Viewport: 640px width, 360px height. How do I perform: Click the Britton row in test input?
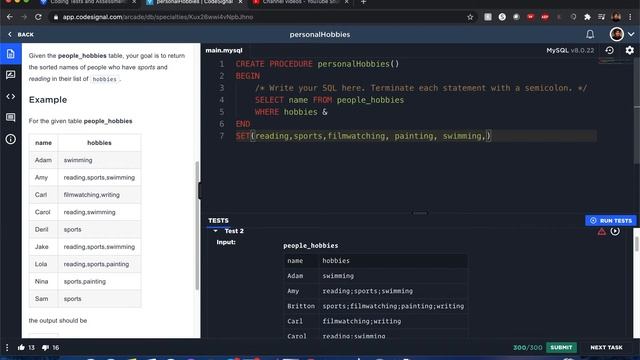coord(376,306)
